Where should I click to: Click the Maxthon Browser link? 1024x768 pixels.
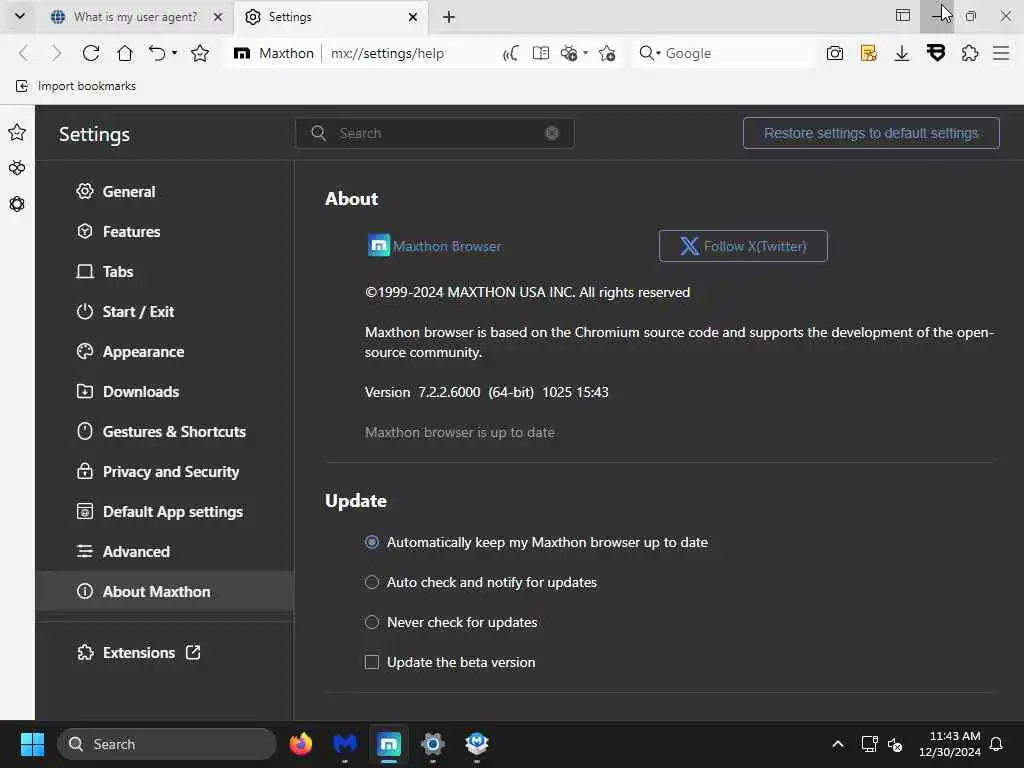(x=447, y=246)
